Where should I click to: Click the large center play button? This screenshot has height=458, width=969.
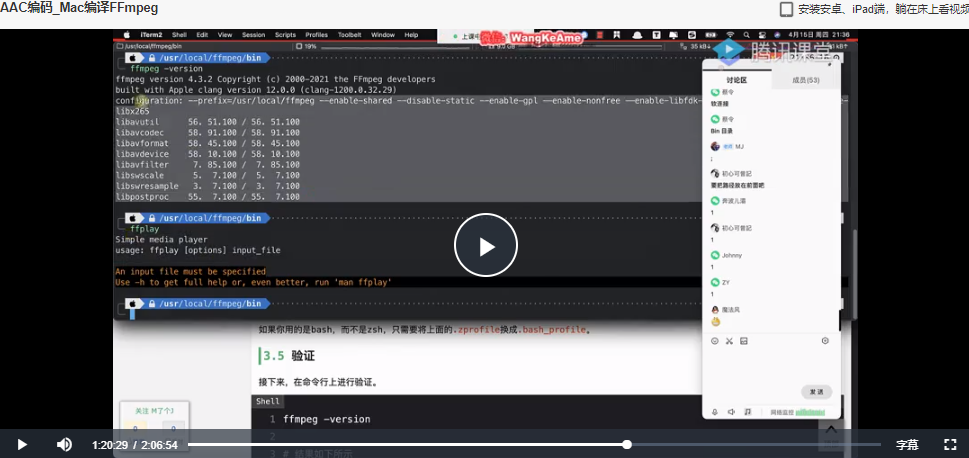(x=486, y=245)
